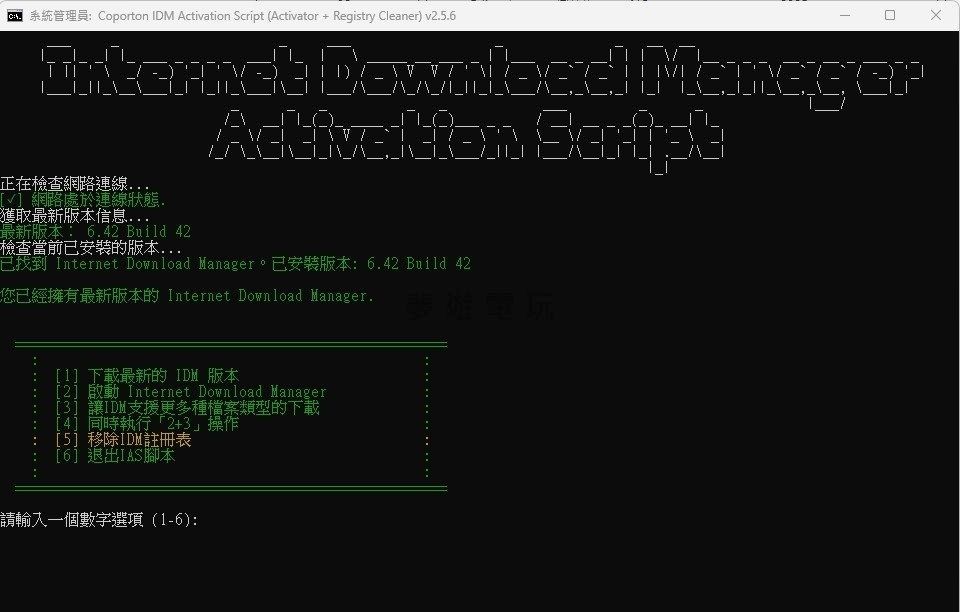The width and height of the screenshot is (960, 612).
Task: Click option '[5] 移除IDM註冊表'
Action: (123, 439)
